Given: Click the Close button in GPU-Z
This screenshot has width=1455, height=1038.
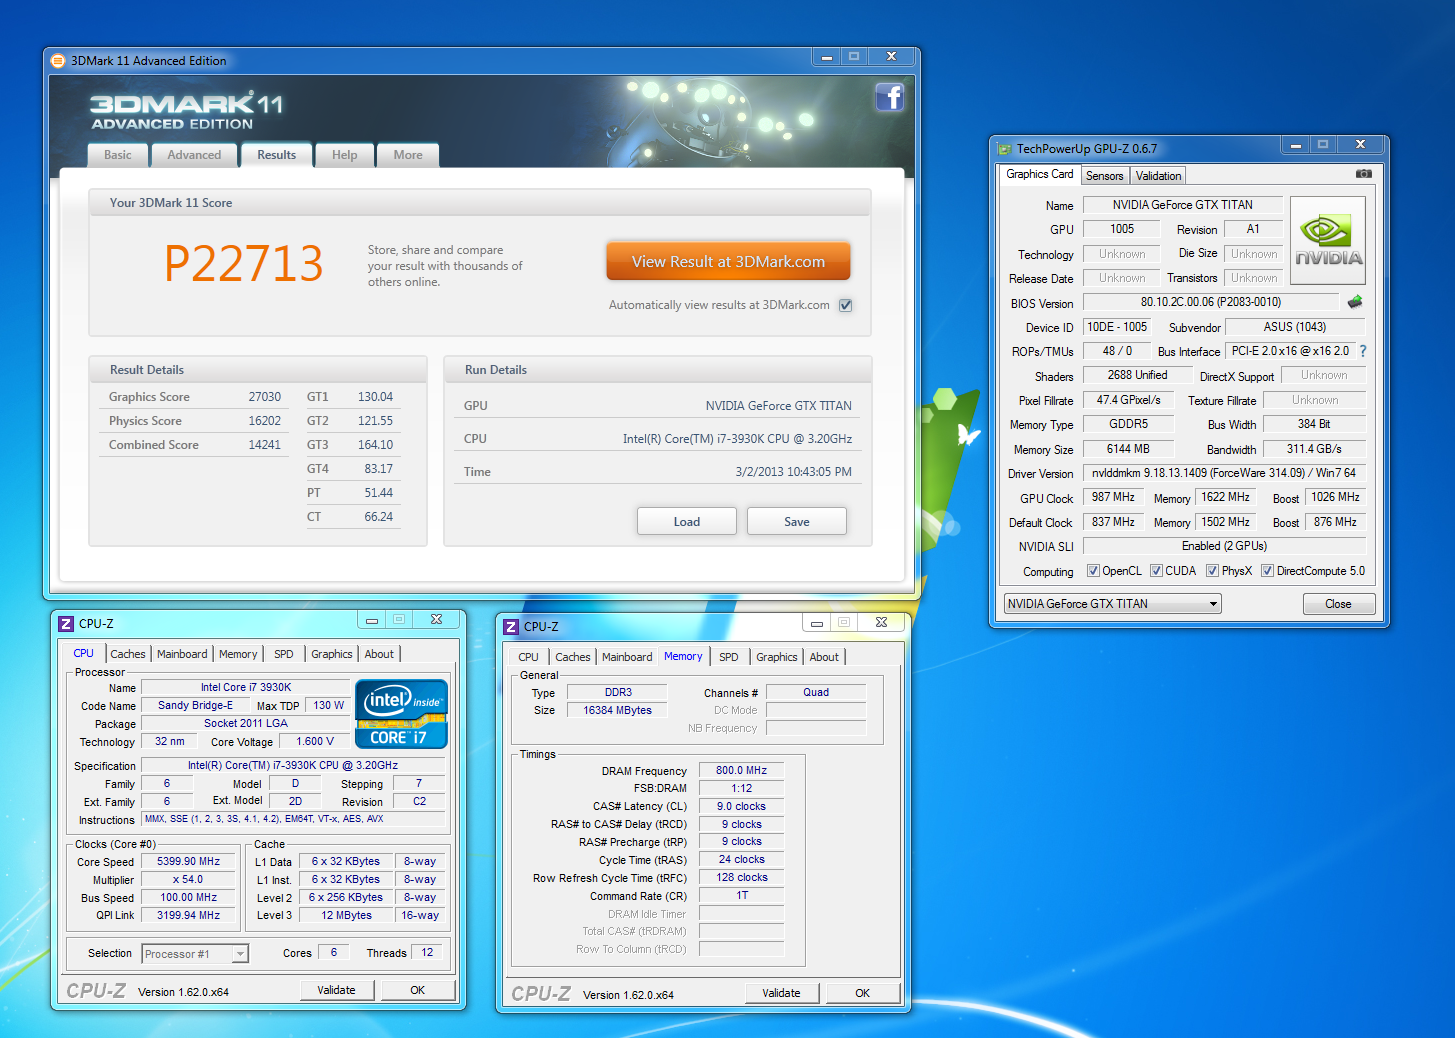Looking at the screenshot, I should [1339, 604].
